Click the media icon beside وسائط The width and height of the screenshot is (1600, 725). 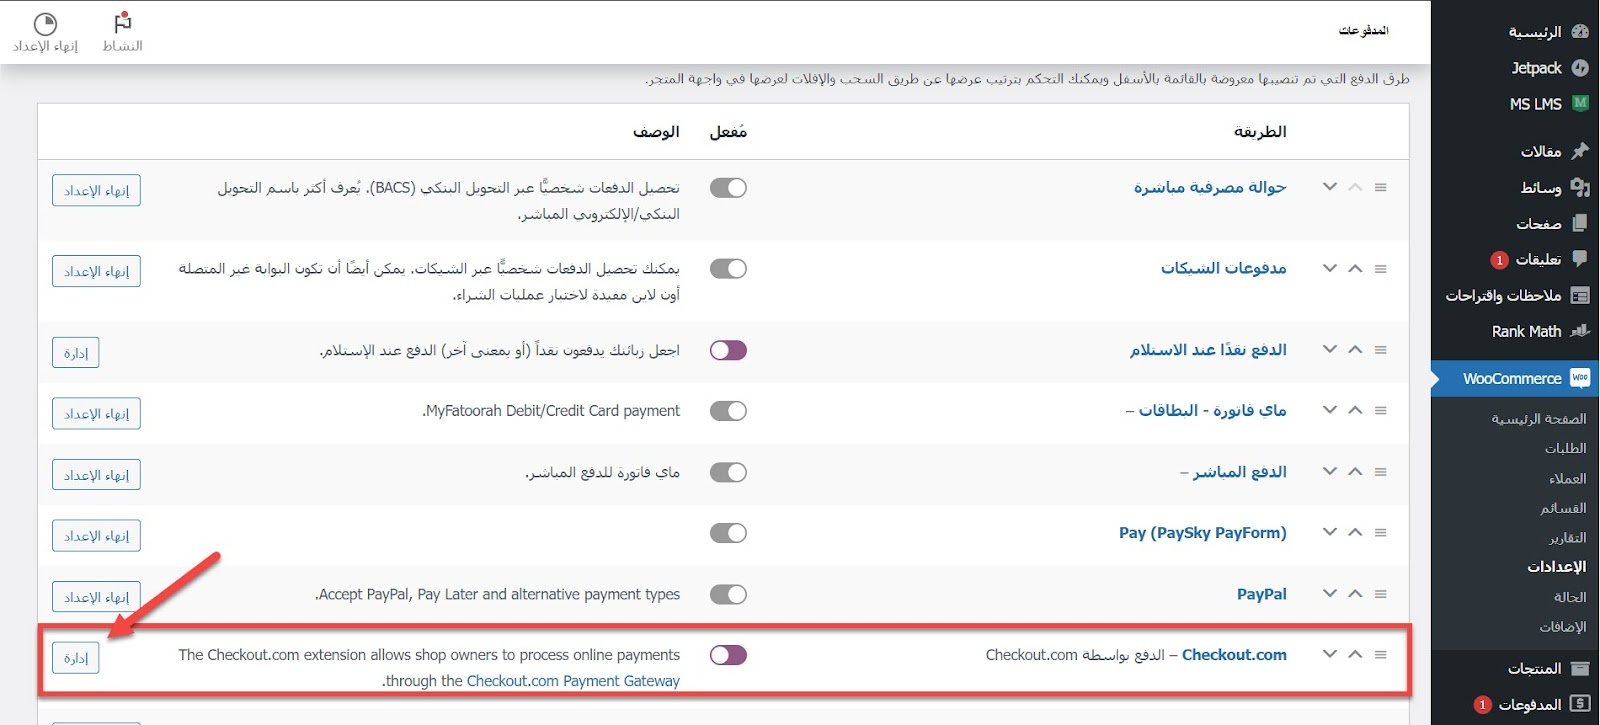[x=1580, y=187]
